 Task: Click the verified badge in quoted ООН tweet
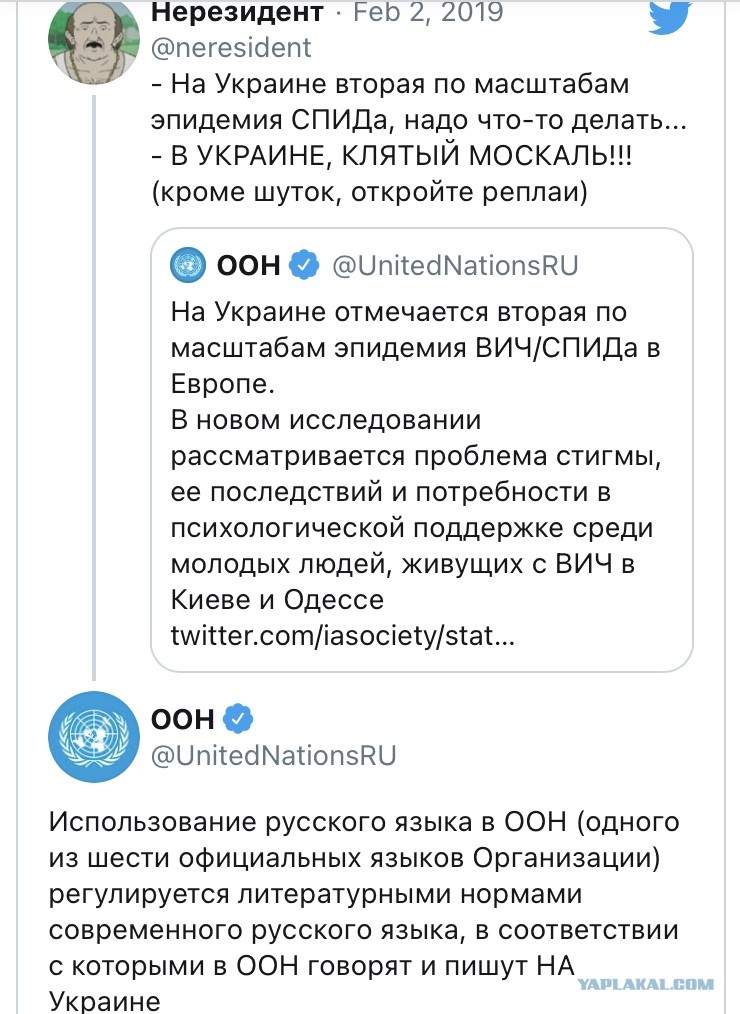point(303,265)
